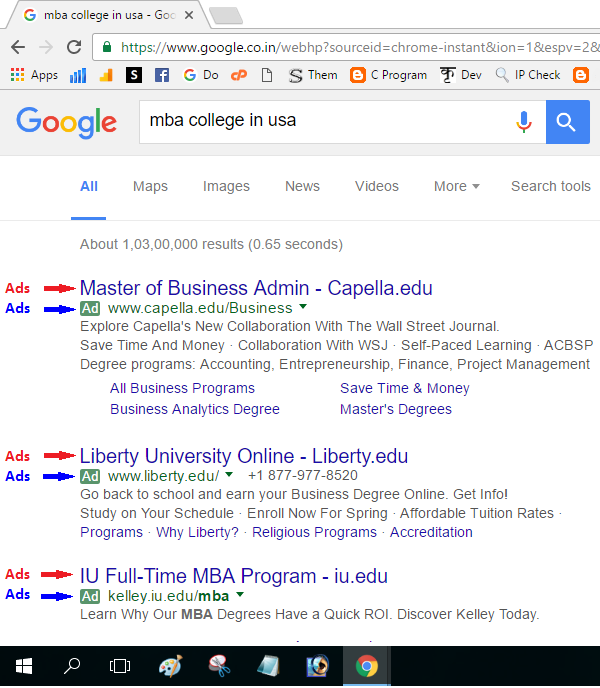Click the 'About 1,03,00,000 results' text
This screenshot has height=688, width=600.
[211, 244]
